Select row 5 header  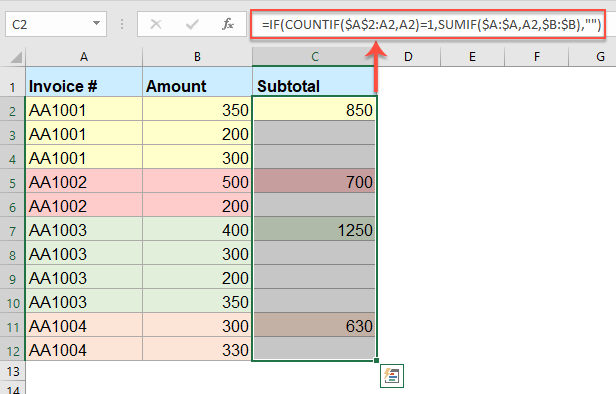click(x=13, y=181)
